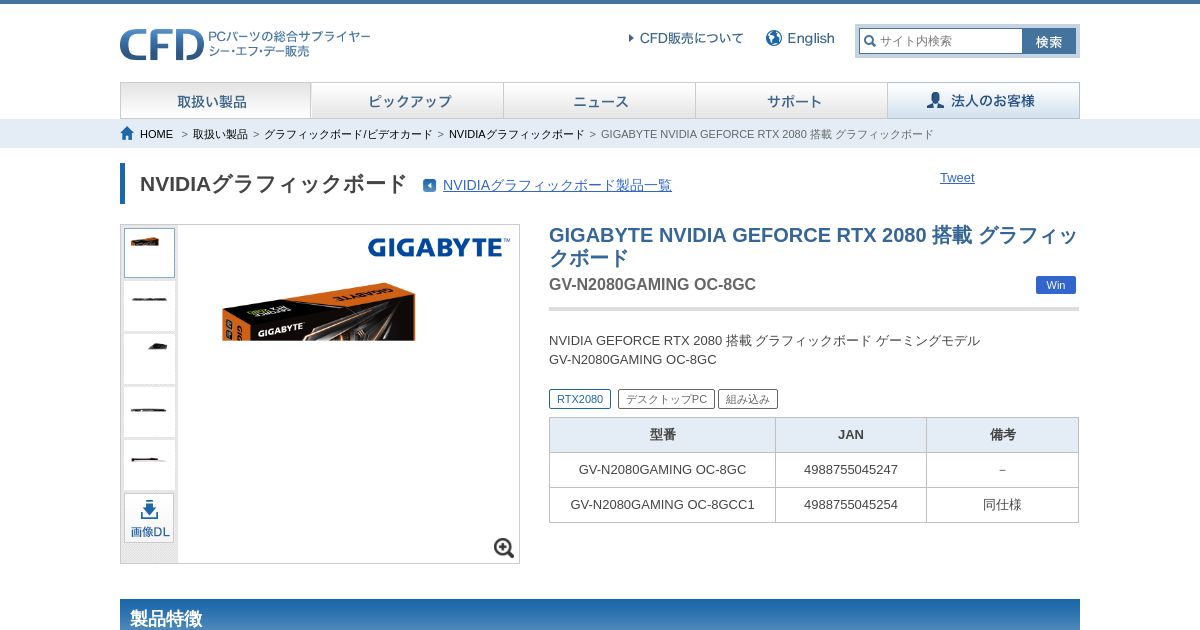This screenshot has height=630, width=1200.
Task: Open the 法人のお客様 navigation tab
Action: (983, 101)
